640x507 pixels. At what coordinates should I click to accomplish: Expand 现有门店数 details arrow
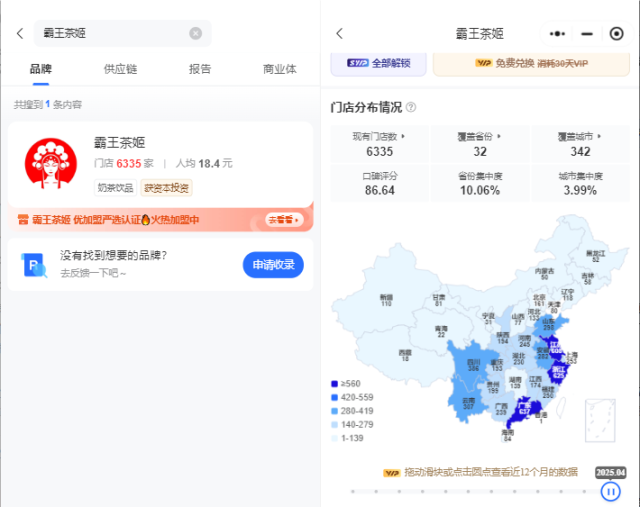(403, 136)
